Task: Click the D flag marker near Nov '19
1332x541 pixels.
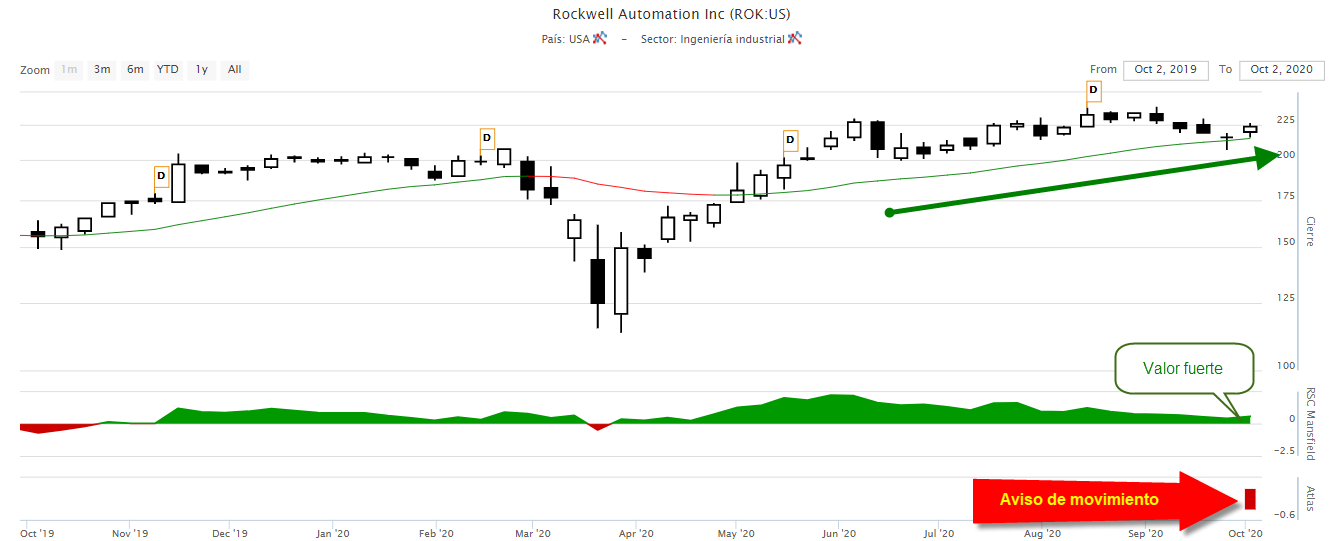Action: point(161,176)
